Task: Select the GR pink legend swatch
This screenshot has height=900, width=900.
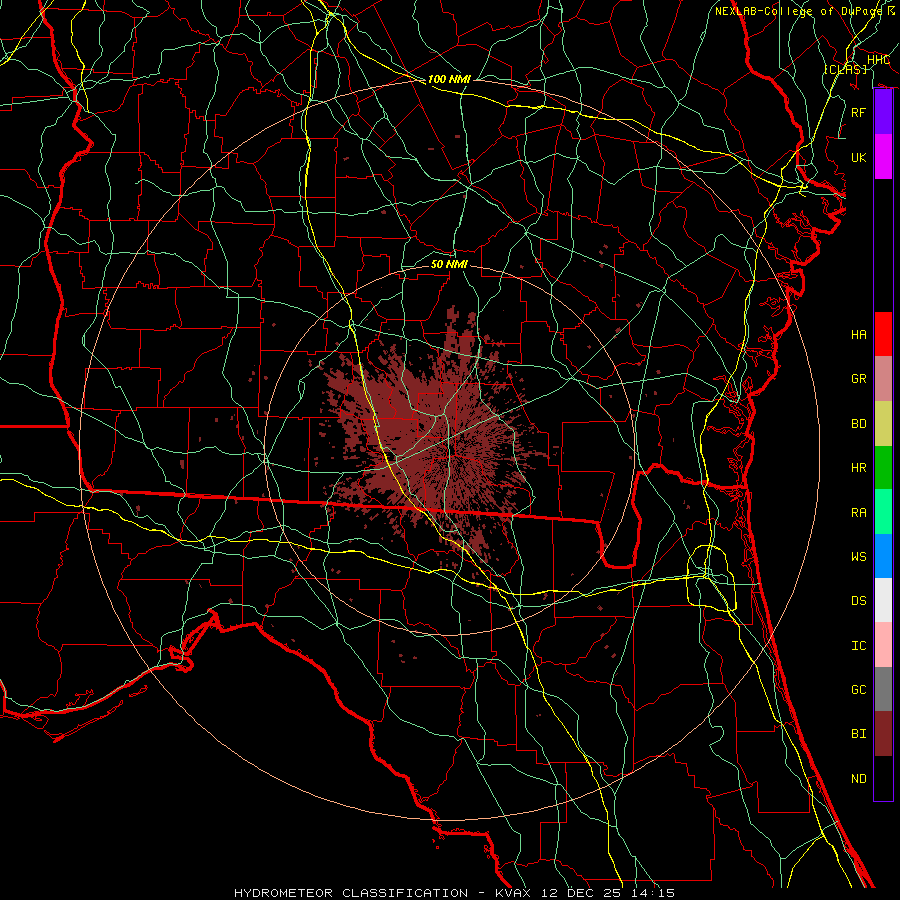Action: pos(883,378)
